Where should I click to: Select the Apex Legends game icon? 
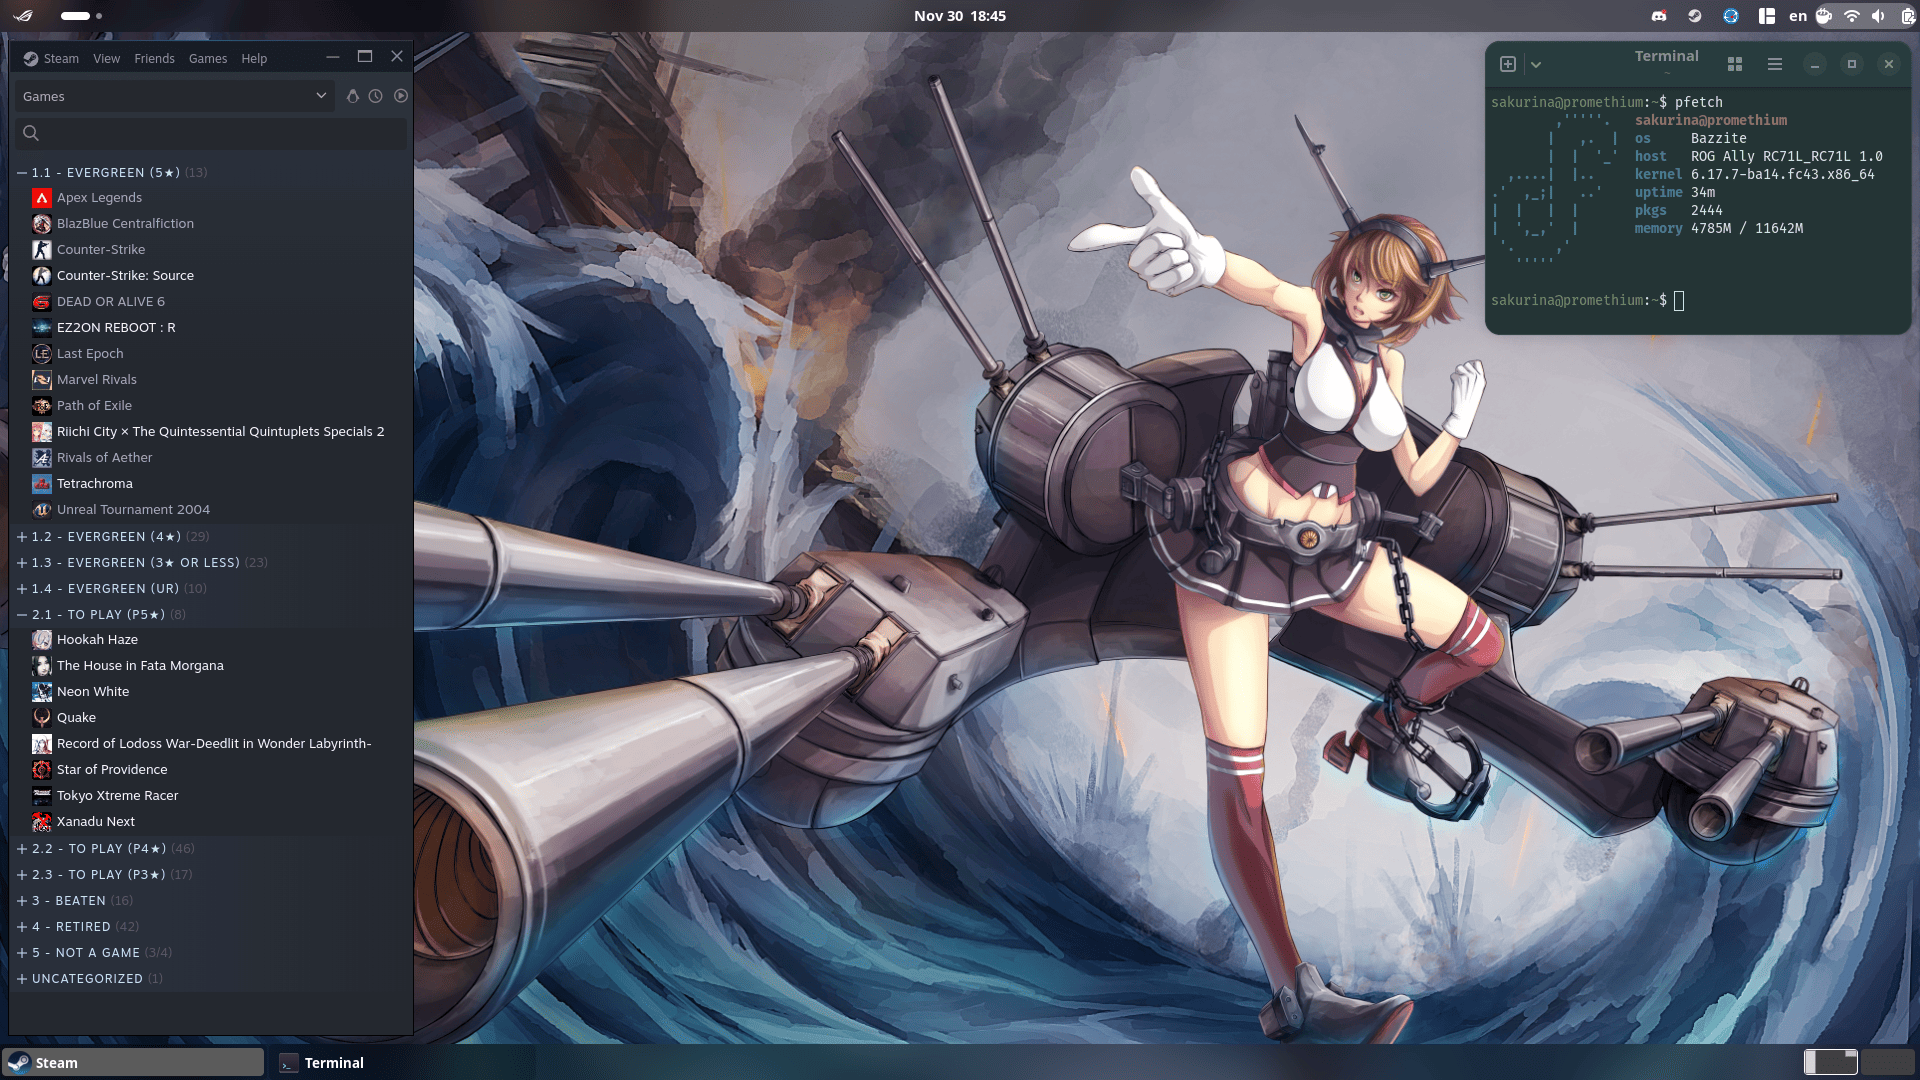click(x=42, y=198)
